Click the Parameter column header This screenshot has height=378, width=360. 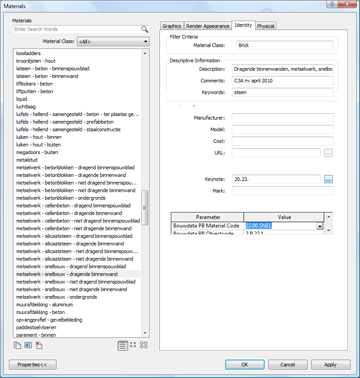(x=208, y=217)
